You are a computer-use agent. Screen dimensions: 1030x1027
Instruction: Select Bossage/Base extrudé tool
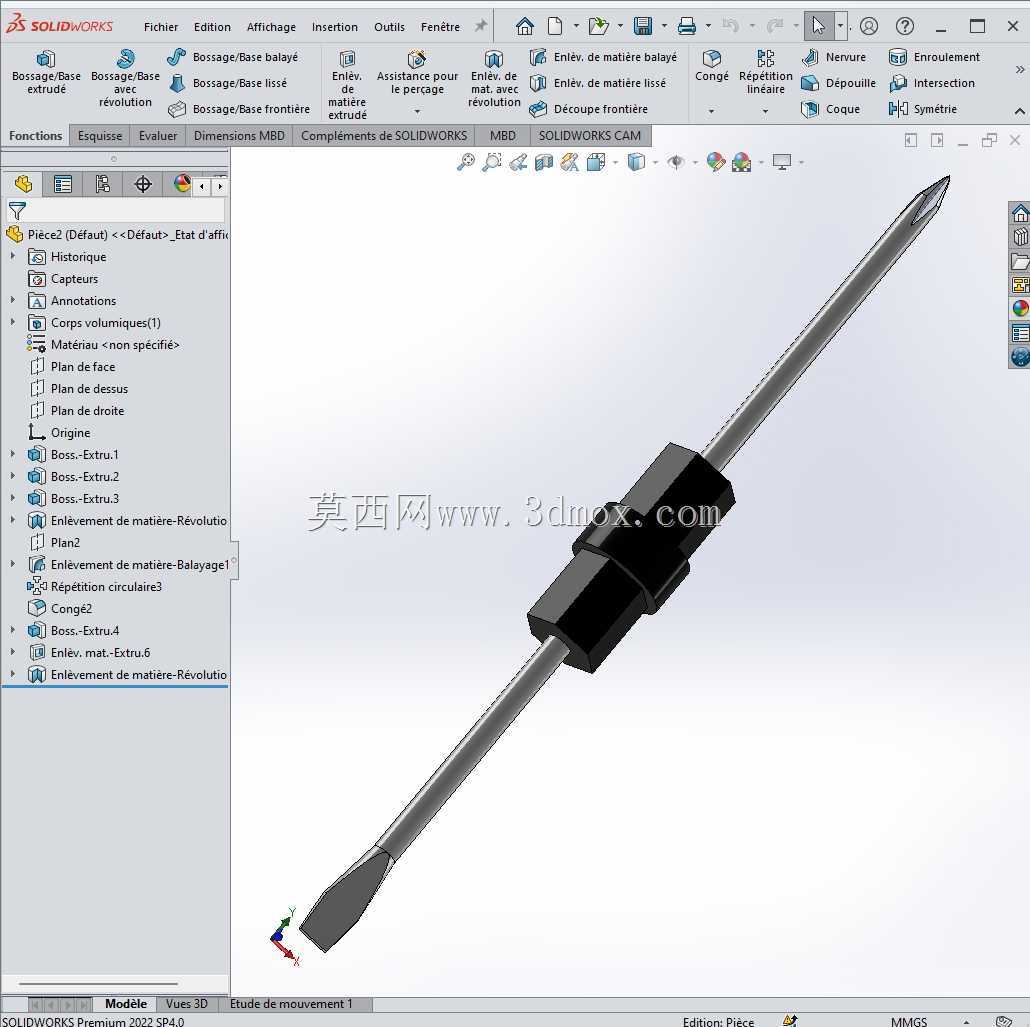coord(46,72)
